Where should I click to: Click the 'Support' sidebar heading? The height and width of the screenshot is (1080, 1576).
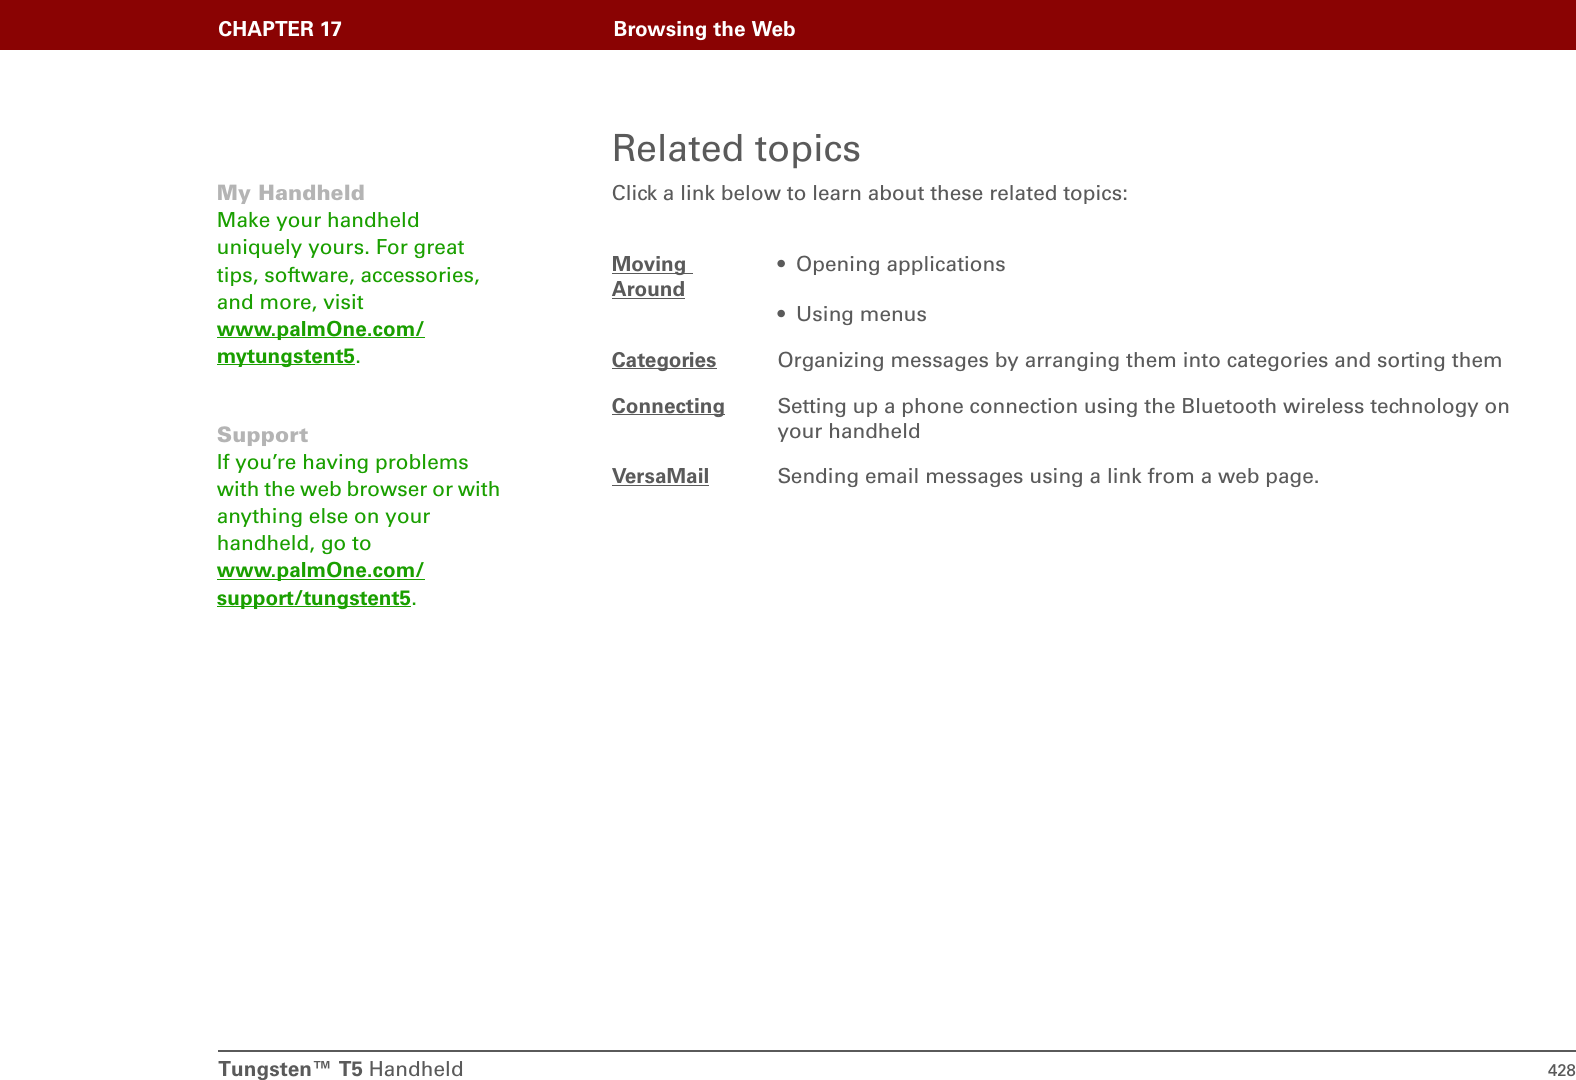pyautogui.click(x=262, y=435)
